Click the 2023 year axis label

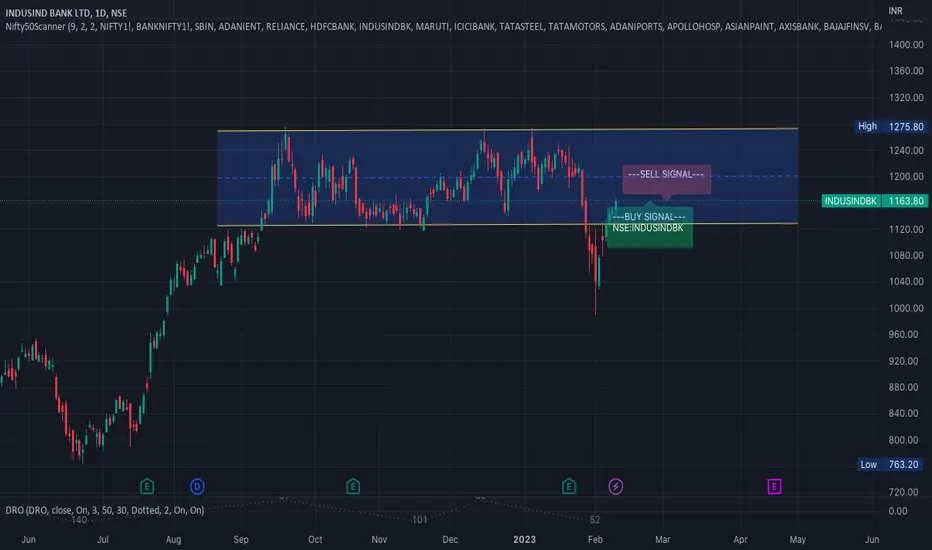[524, 539]
